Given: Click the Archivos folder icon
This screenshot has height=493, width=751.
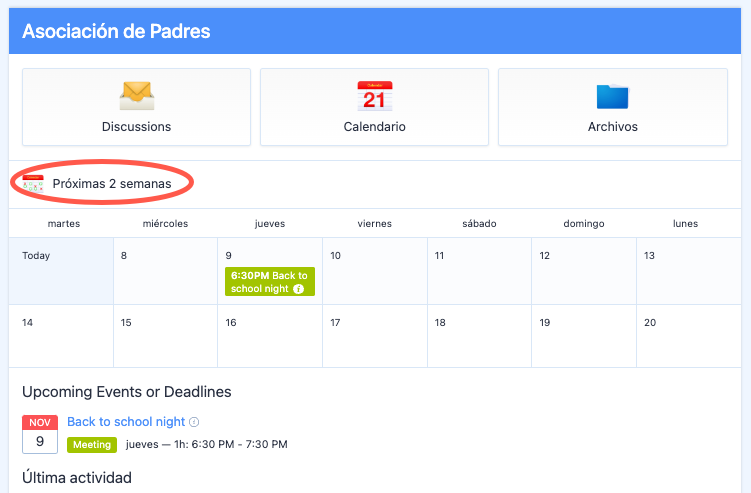Looking at the screenshot, I should tap(612, 96).
